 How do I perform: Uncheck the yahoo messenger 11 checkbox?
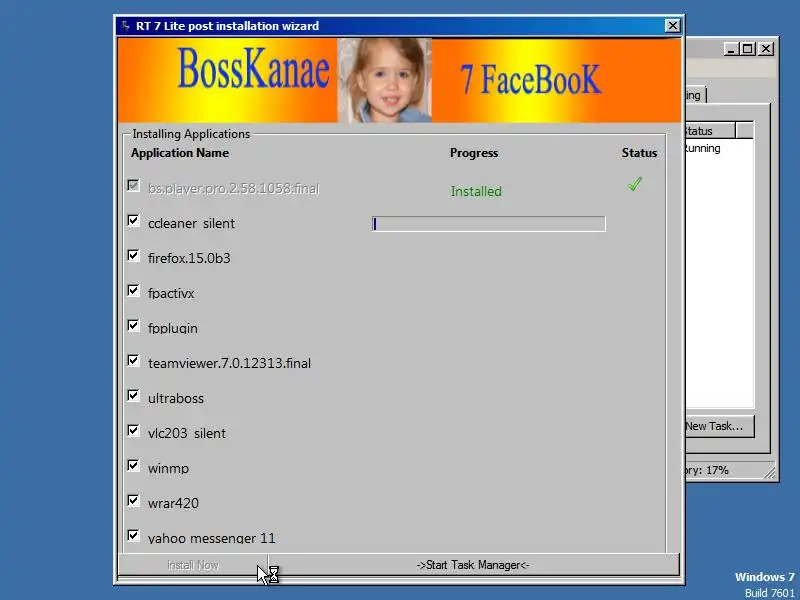(x=133, y=535)
